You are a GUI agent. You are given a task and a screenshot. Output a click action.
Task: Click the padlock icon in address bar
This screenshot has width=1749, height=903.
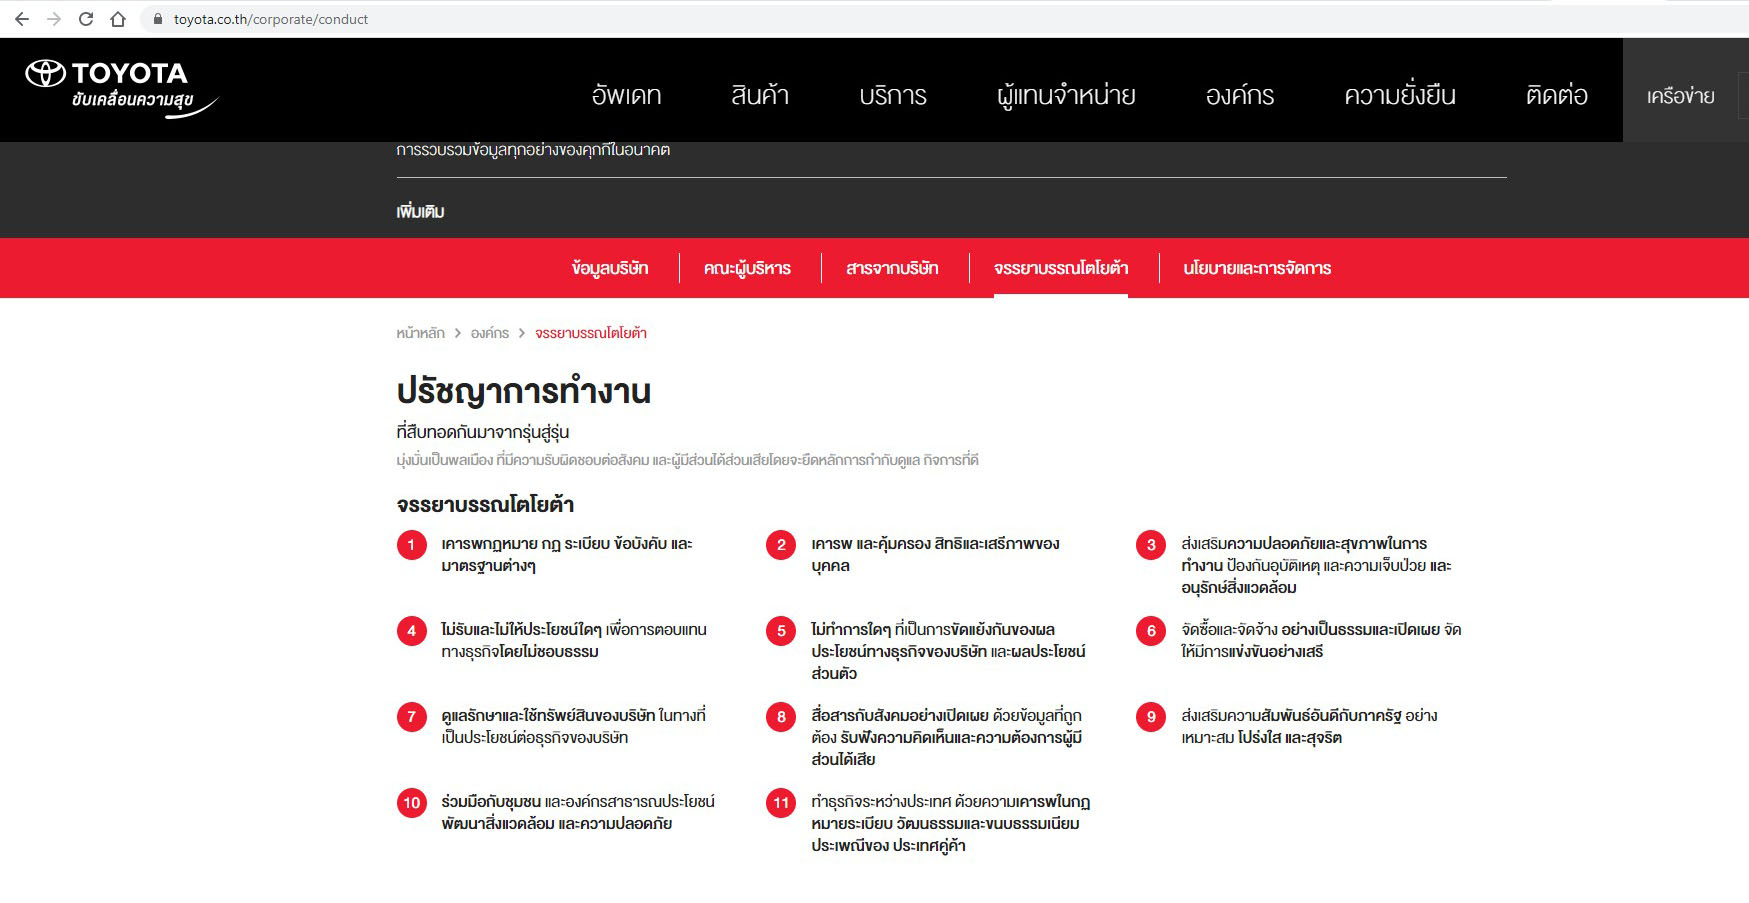158,19
